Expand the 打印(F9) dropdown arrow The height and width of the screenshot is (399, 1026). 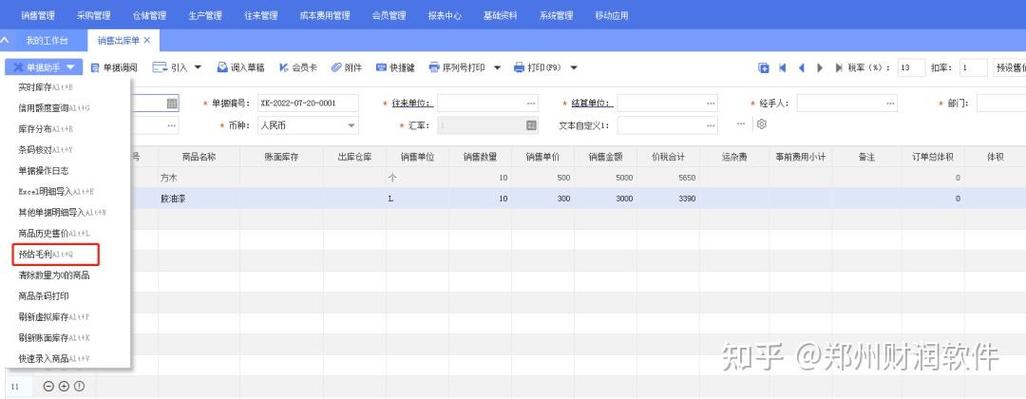(574, 67)
